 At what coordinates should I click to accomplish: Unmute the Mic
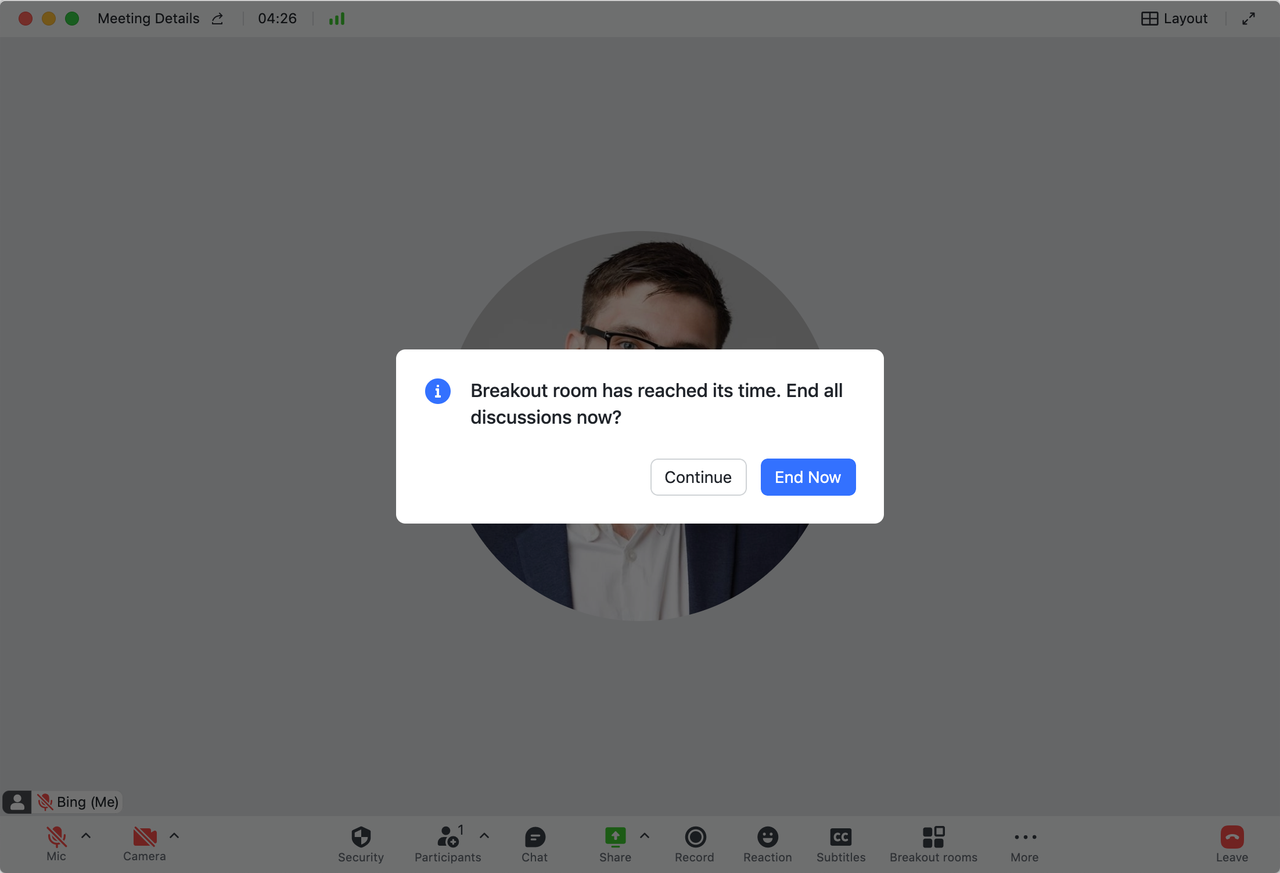(x=56, y=836)
